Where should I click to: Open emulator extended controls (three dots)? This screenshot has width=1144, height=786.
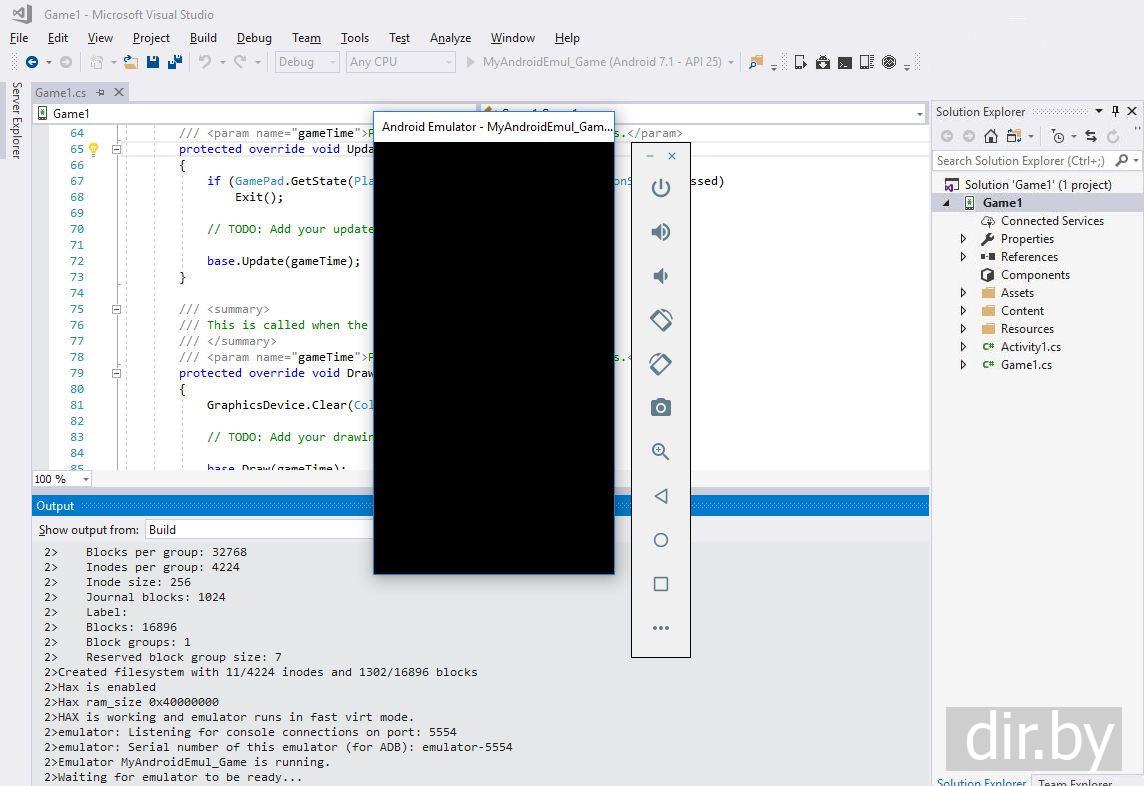coord(660,628)
